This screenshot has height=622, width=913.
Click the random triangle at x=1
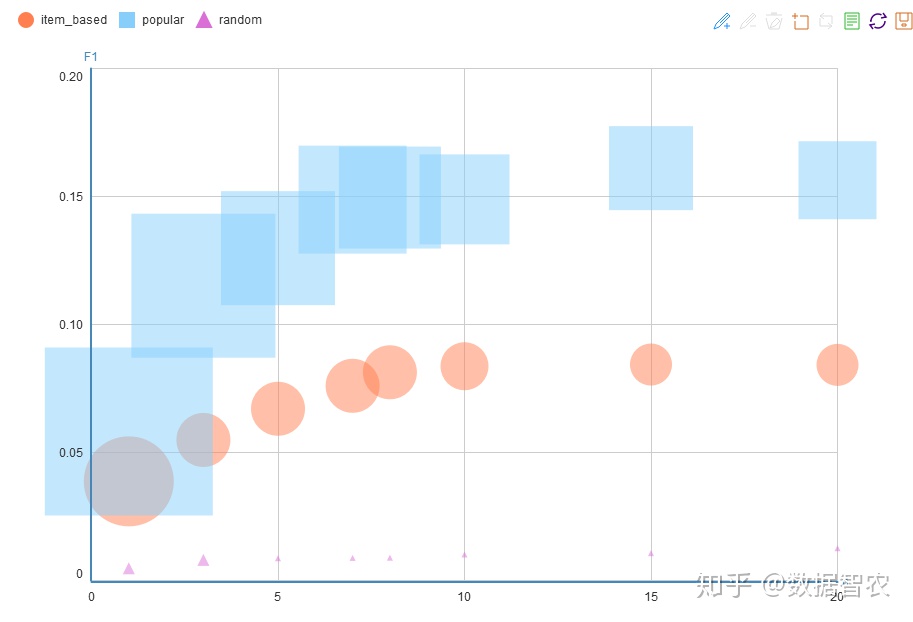click(x=128, y=569)
